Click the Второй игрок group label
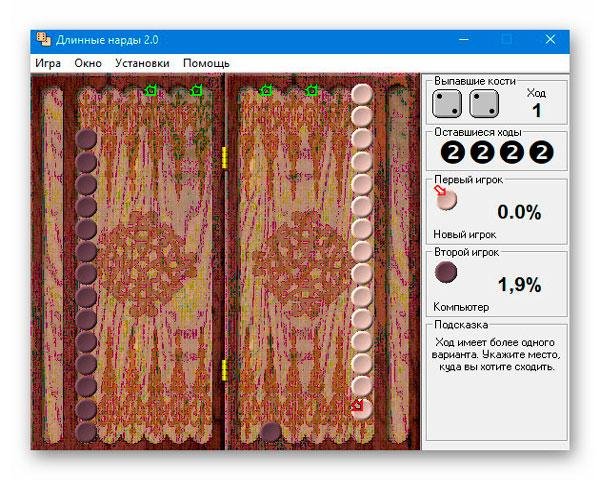 (466, 252)
